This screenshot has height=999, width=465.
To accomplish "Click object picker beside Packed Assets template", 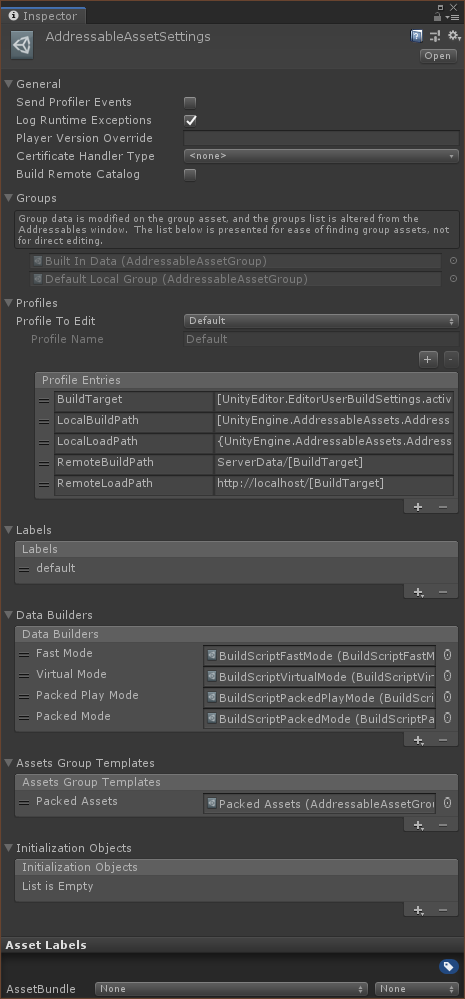I will pos(447,803).
